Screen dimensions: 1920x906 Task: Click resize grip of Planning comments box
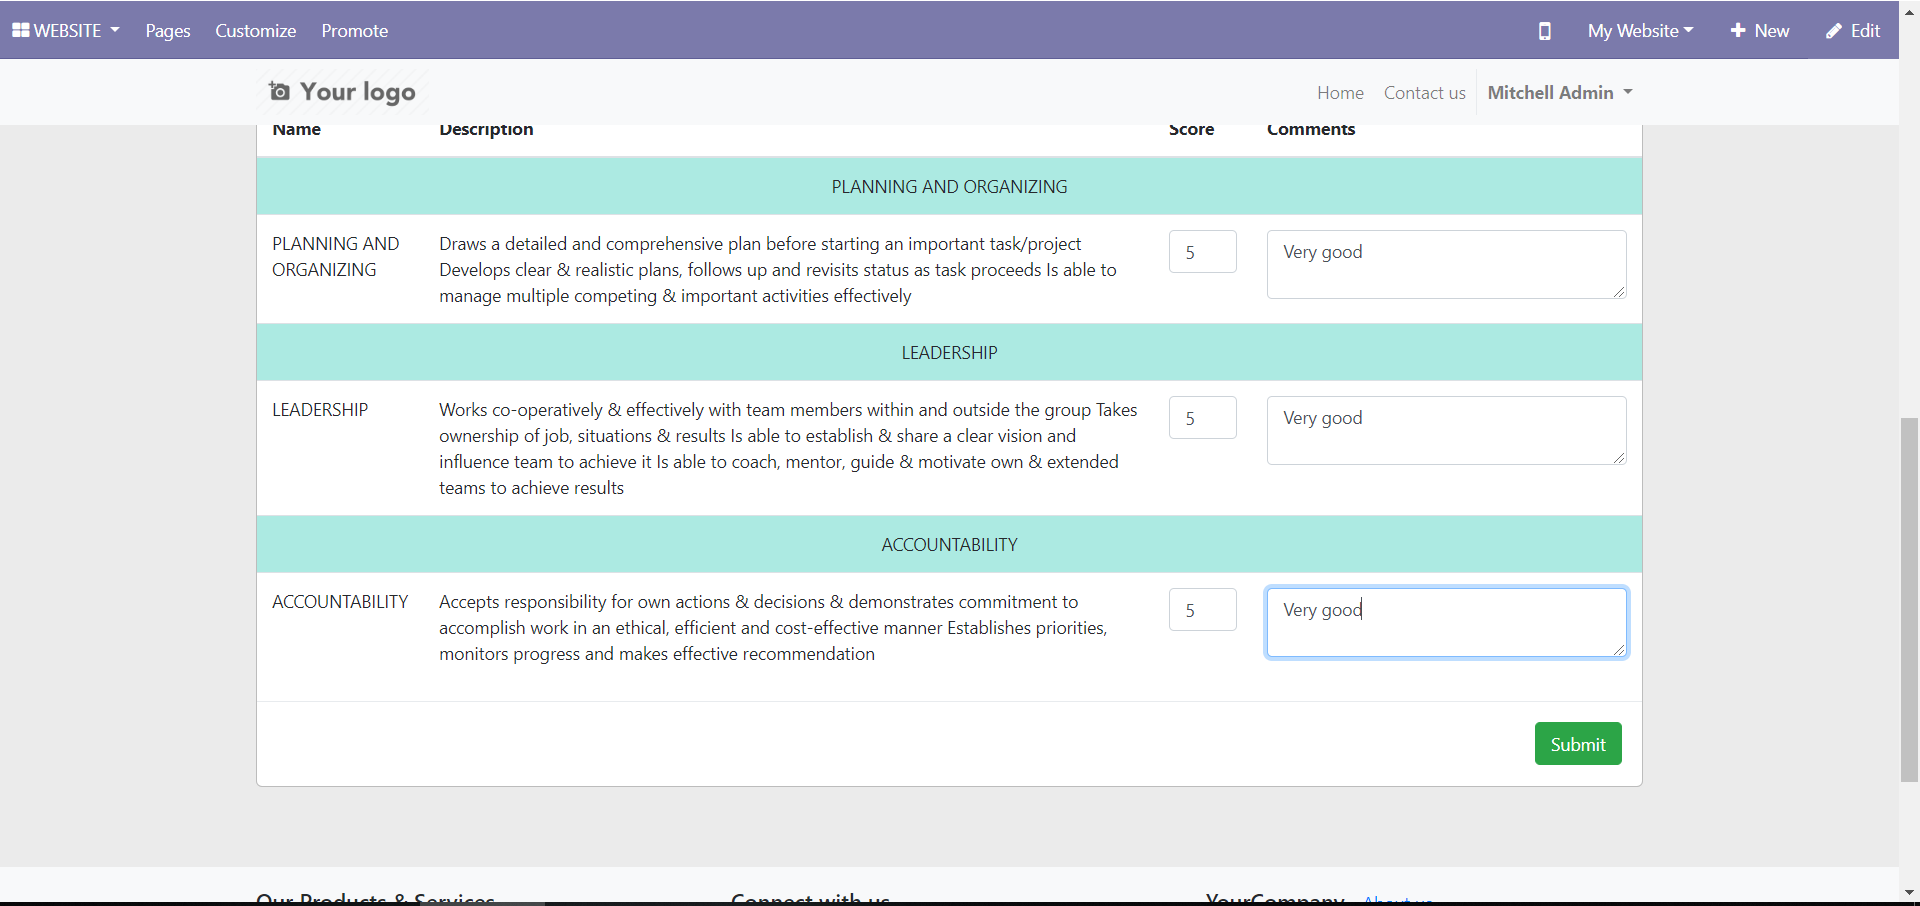1618,291
